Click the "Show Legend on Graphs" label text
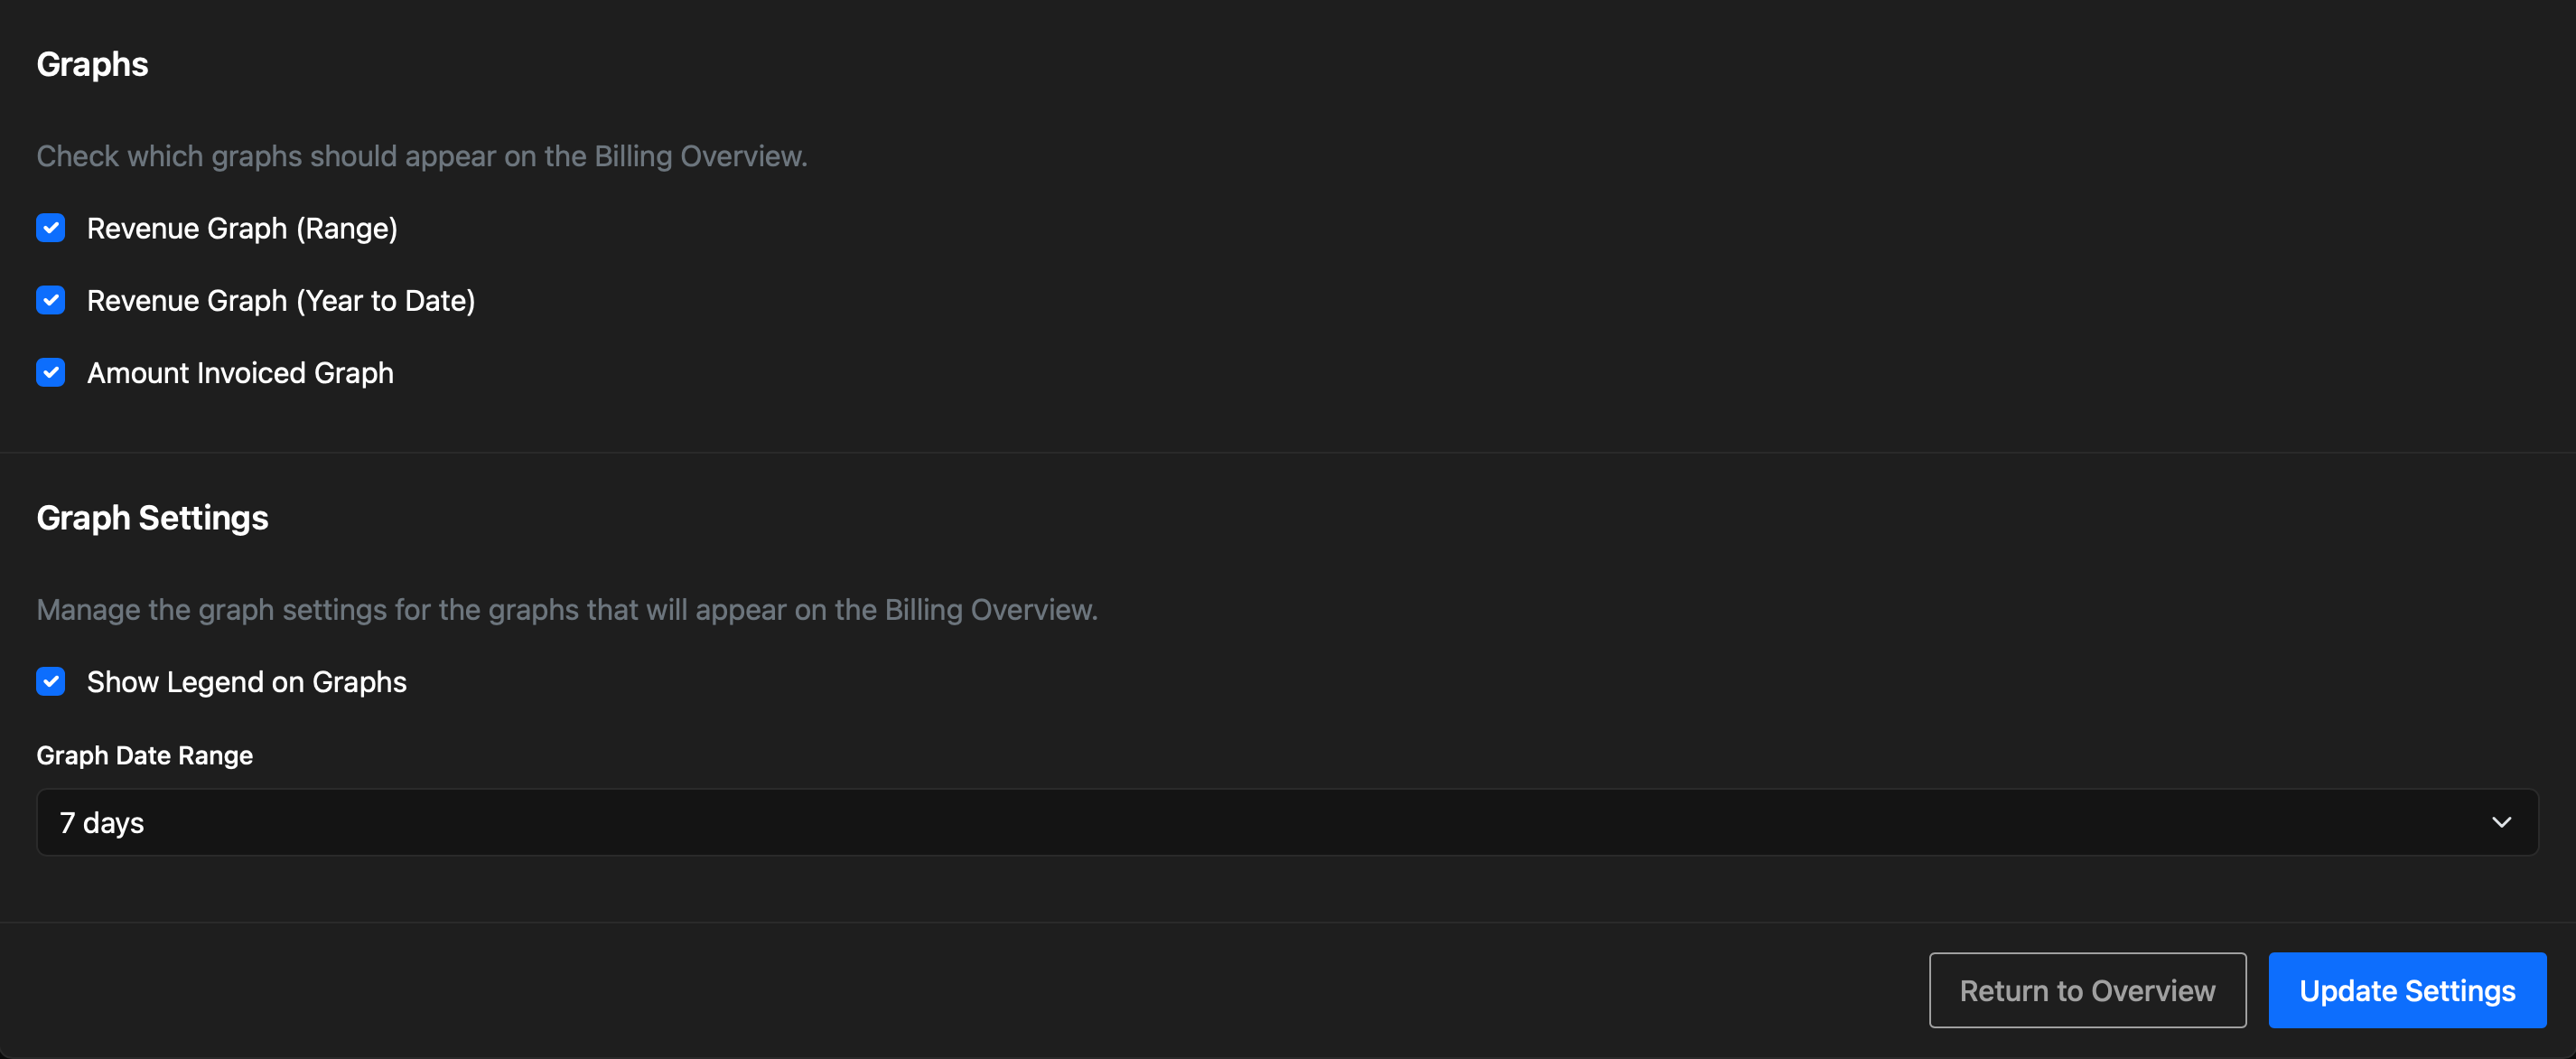2576x1059 pixels. click(x=247, y=682)
